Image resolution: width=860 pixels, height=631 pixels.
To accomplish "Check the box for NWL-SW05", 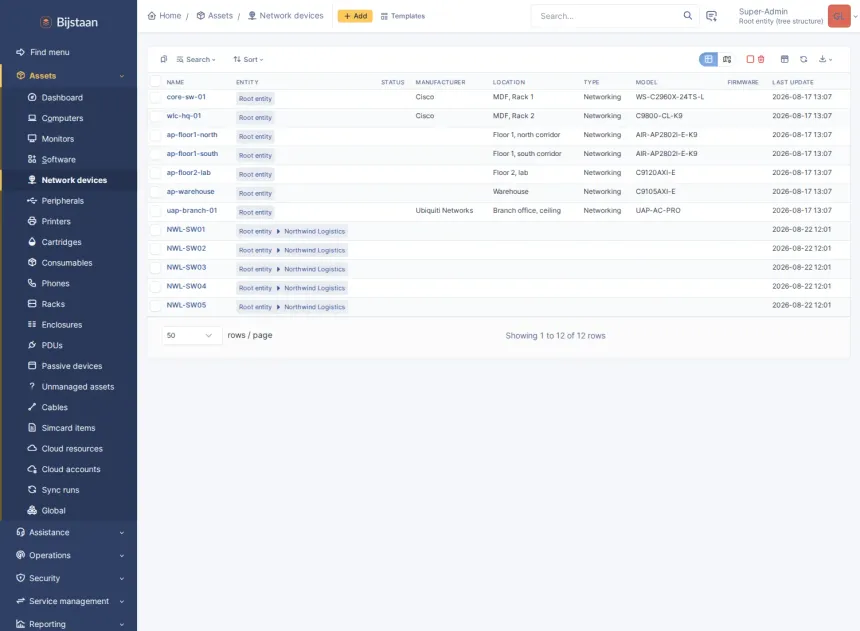I will click(156, 305).
